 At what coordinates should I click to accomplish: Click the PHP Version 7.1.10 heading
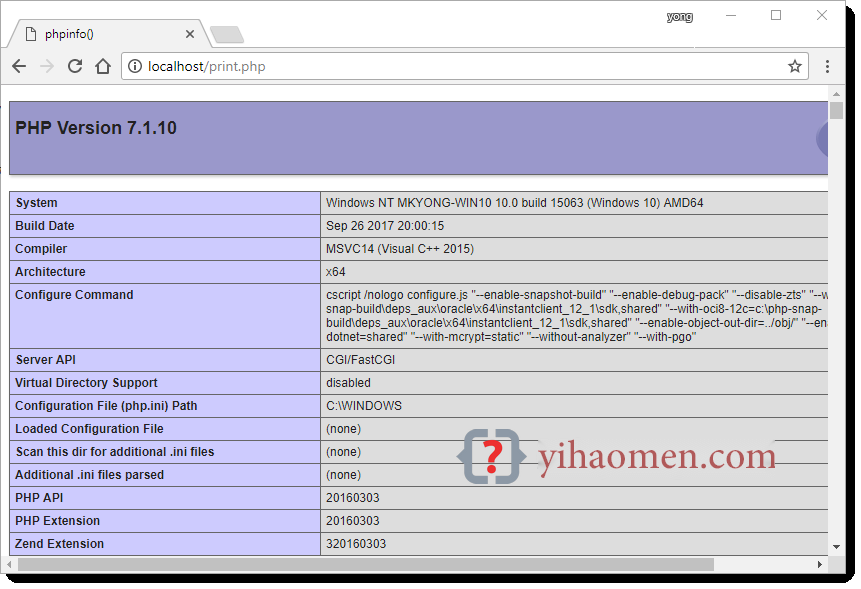point(96,128)
